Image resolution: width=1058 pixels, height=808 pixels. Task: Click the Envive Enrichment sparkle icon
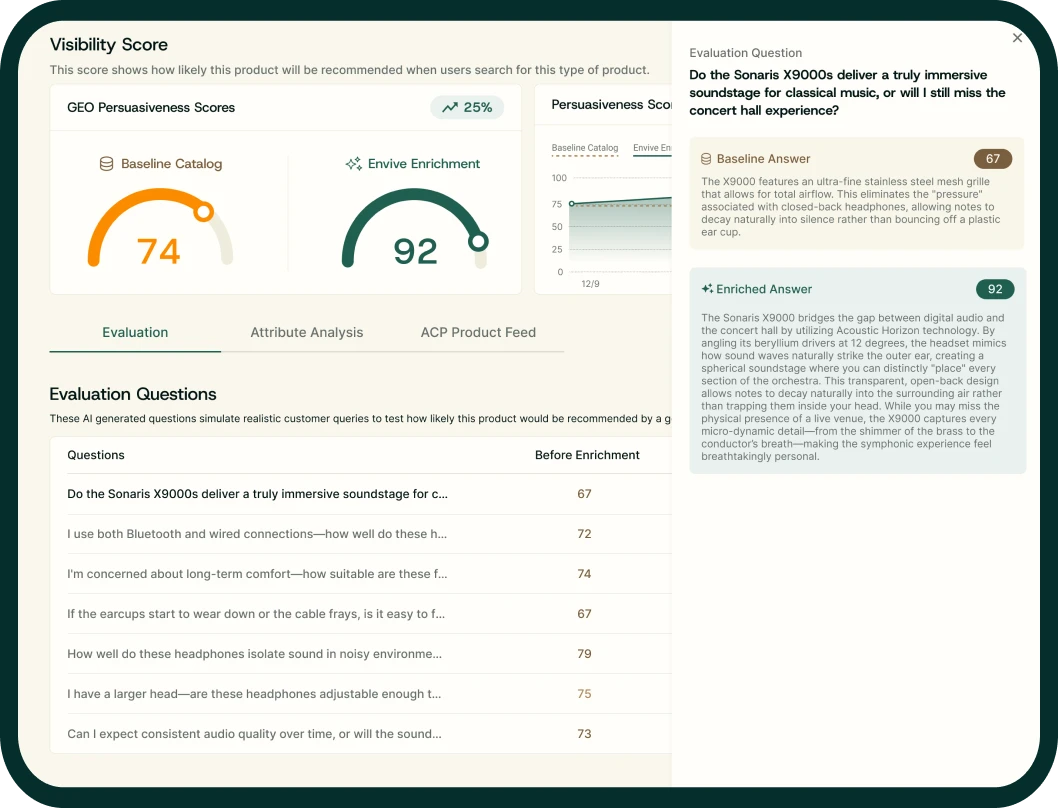(354, 163)
